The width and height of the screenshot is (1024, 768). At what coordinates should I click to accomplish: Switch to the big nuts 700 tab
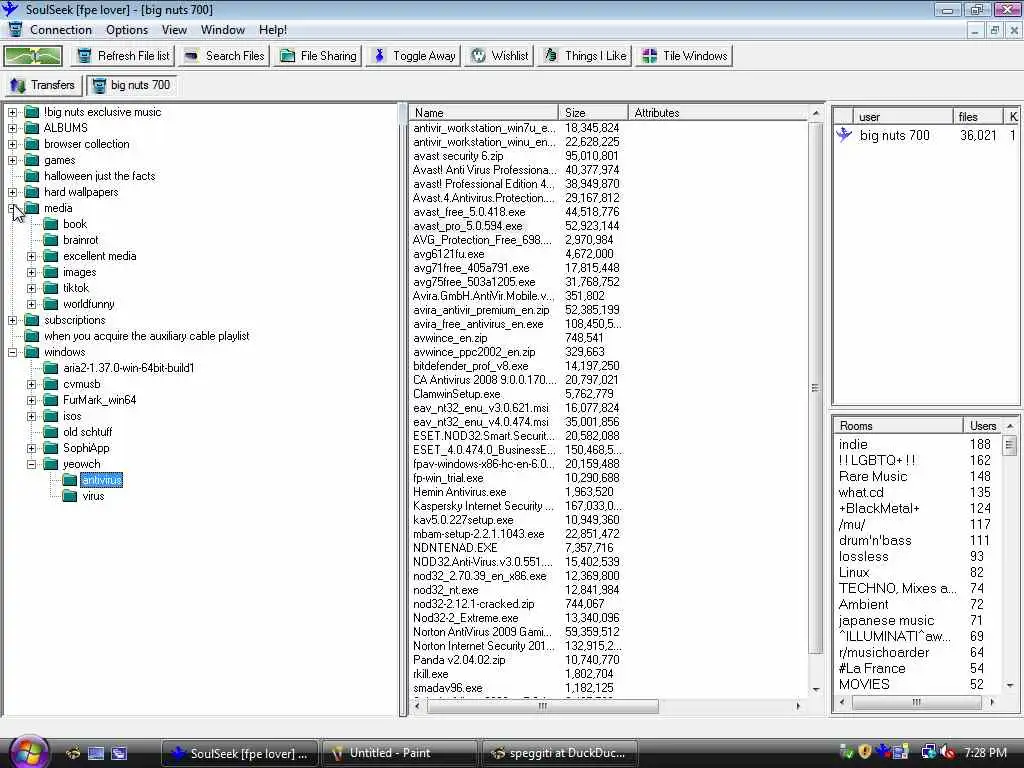point(133,85)
